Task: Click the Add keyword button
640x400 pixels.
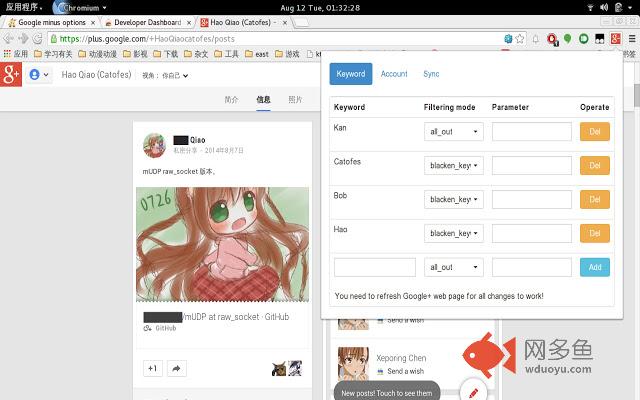Action: click(595, 267)
